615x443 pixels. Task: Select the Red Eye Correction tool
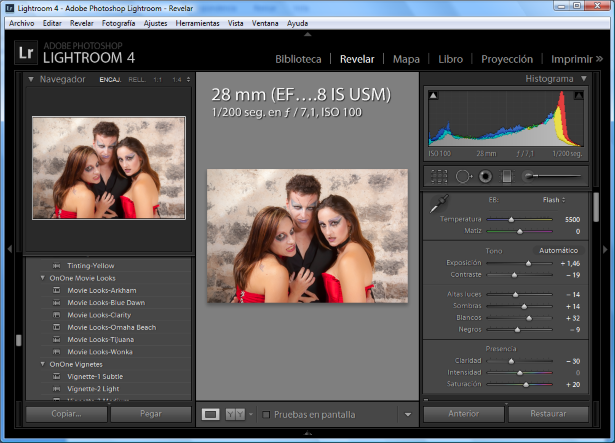point(485,177)
